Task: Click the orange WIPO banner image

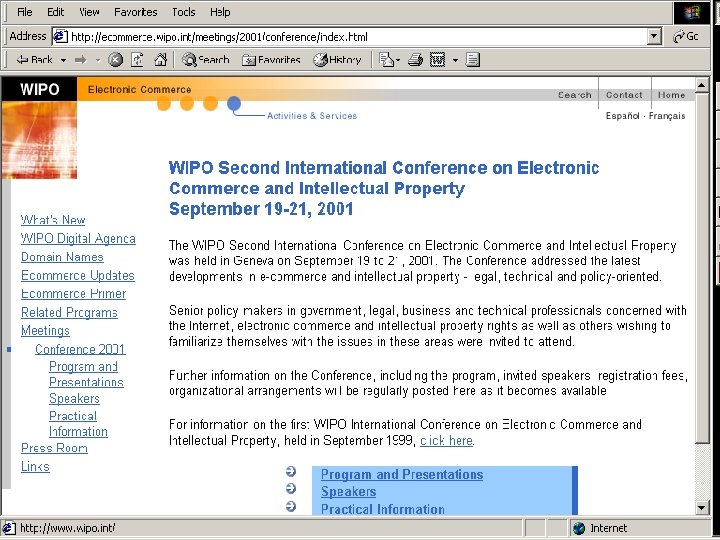Action: coord(39,140)
